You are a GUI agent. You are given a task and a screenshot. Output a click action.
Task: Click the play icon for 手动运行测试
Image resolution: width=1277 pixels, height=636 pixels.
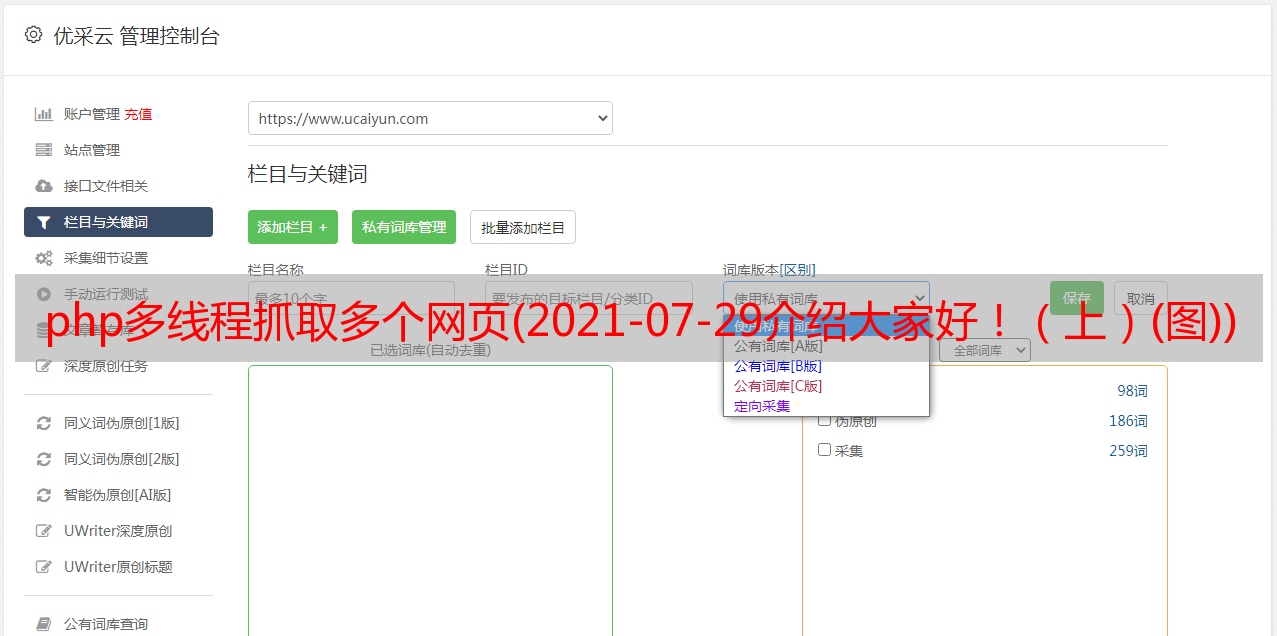click(x=43, y=294)
